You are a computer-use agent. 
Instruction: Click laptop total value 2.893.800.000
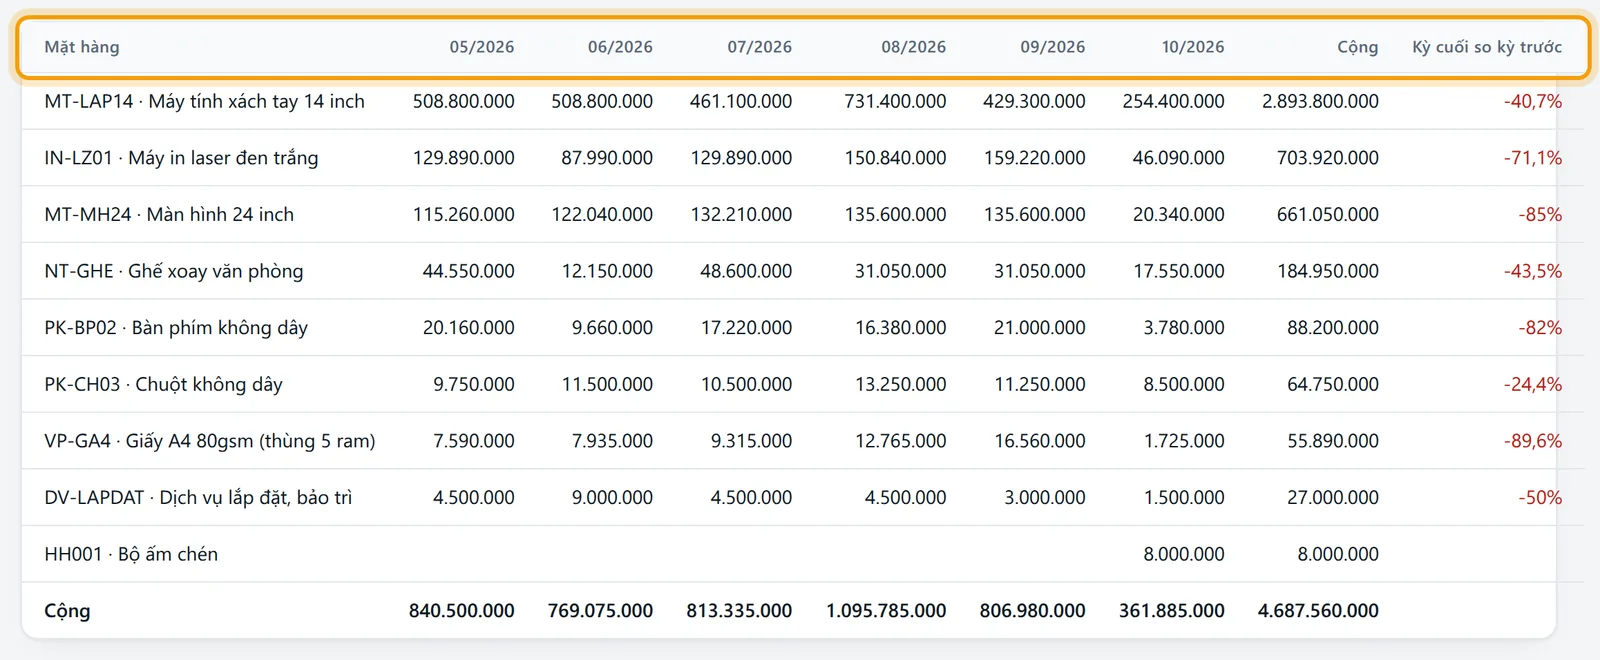pyautogui.click(x=1320, y=101)
